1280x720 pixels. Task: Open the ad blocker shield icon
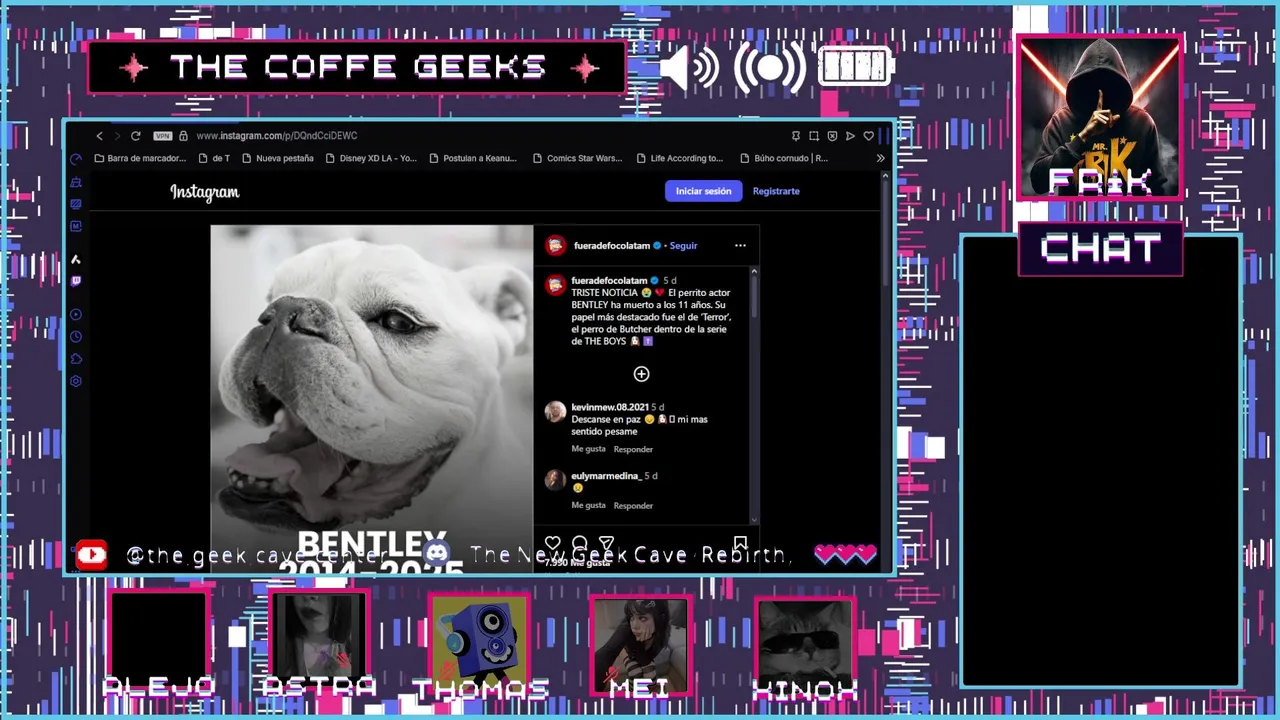coord(832,136)
